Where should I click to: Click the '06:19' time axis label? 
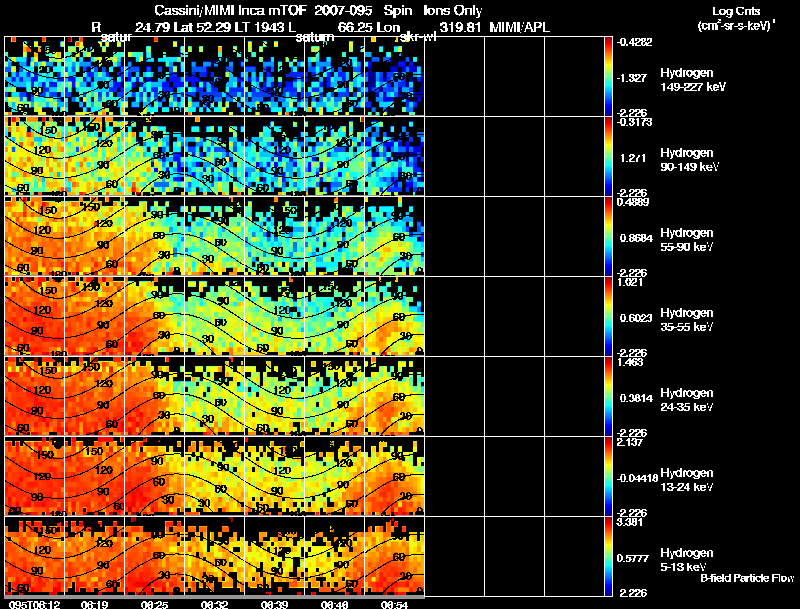point(94,604)
